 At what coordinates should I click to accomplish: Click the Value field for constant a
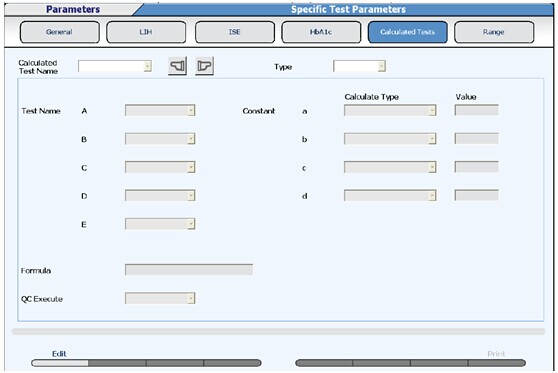click(477, 110)
